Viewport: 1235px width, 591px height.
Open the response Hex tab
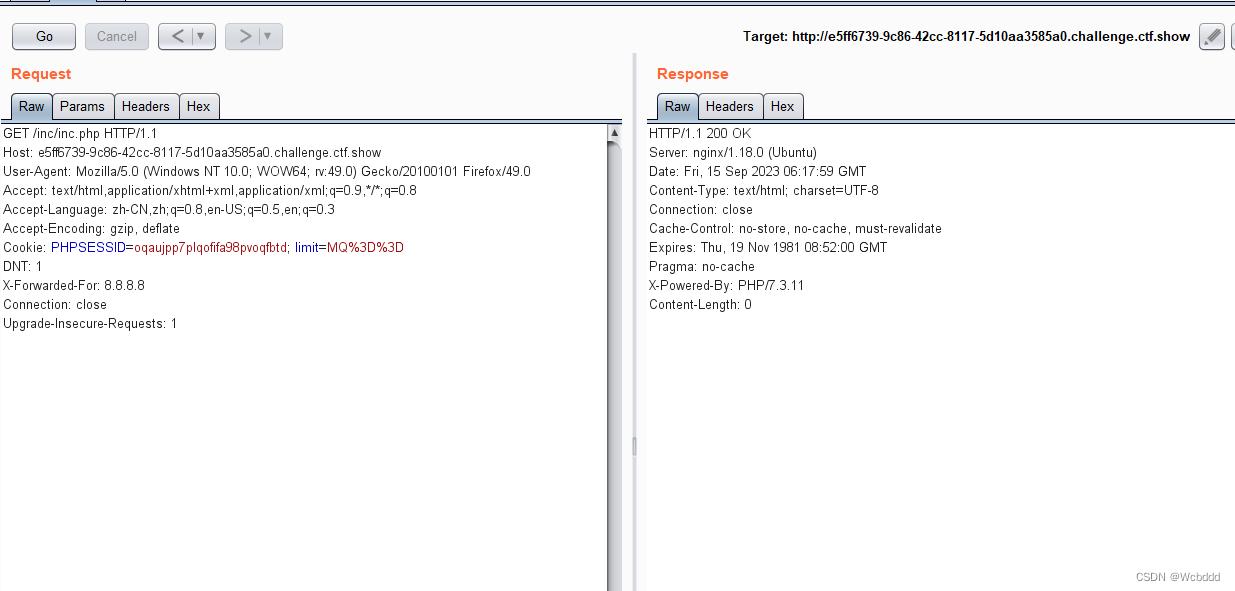[x=783, y=106]
